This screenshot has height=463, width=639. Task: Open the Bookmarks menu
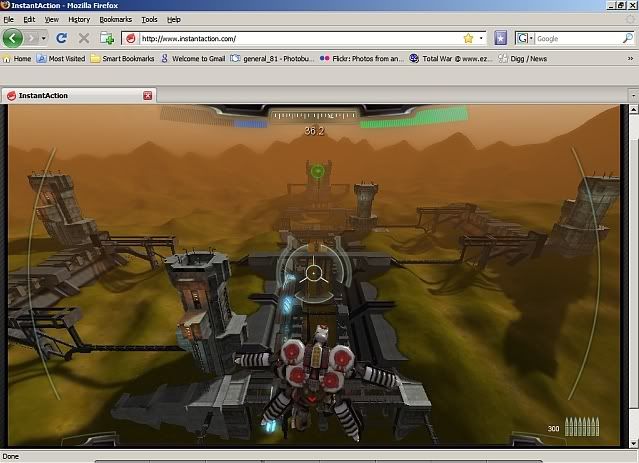coord(115,19)
